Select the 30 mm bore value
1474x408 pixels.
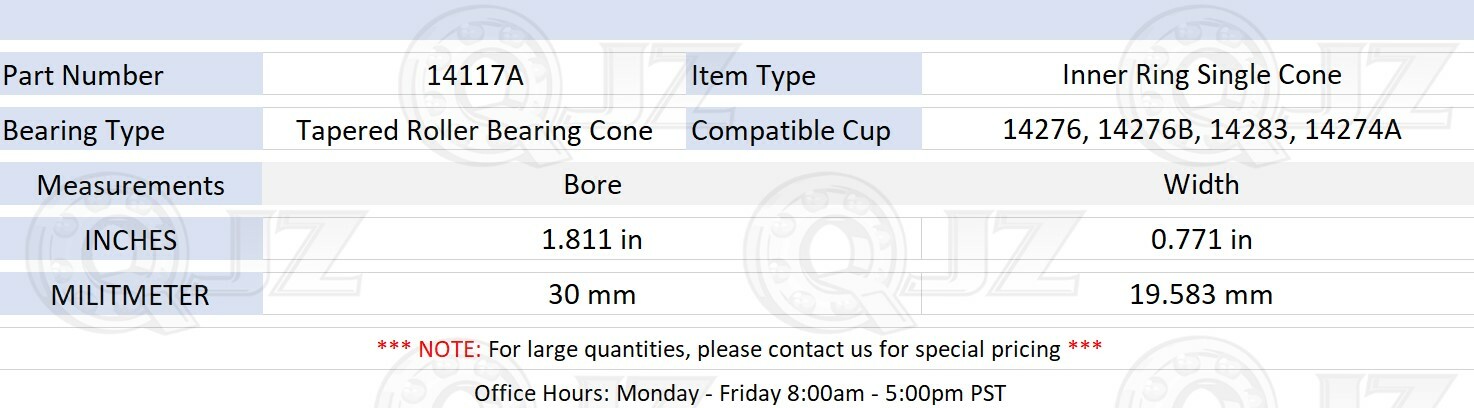(592, 295)
